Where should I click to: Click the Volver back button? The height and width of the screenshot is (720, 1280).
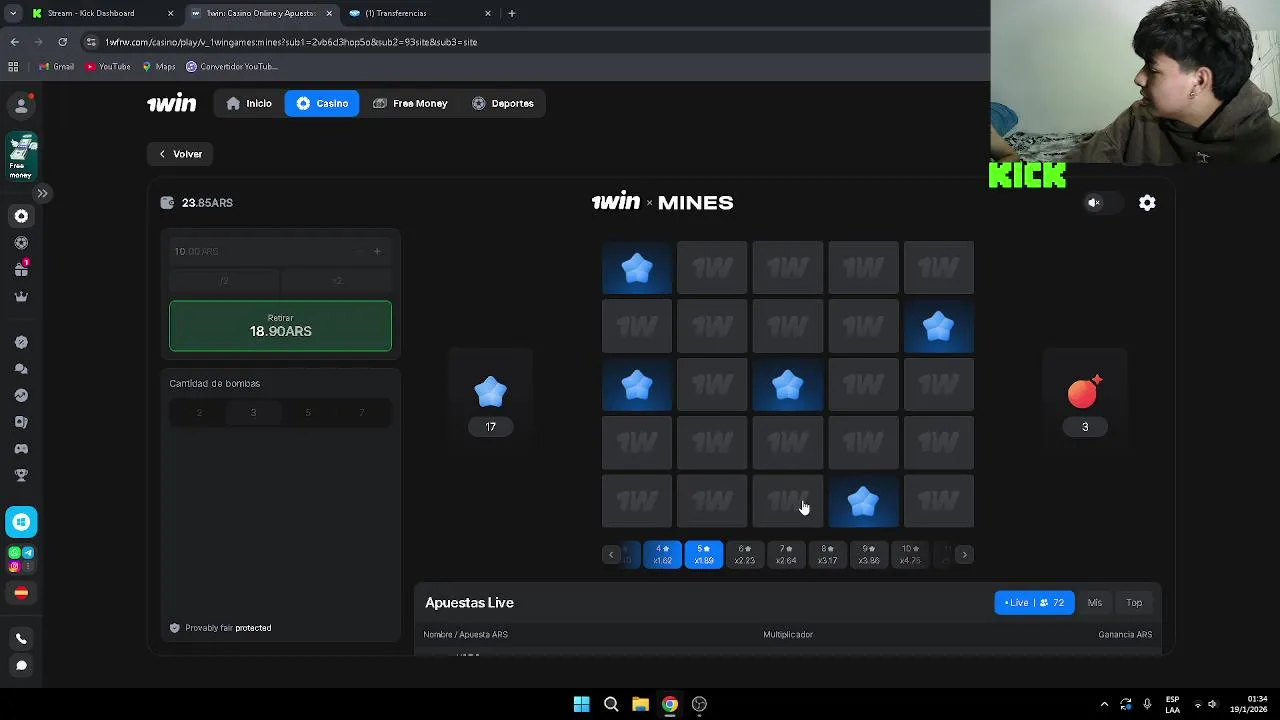[181, 154]
